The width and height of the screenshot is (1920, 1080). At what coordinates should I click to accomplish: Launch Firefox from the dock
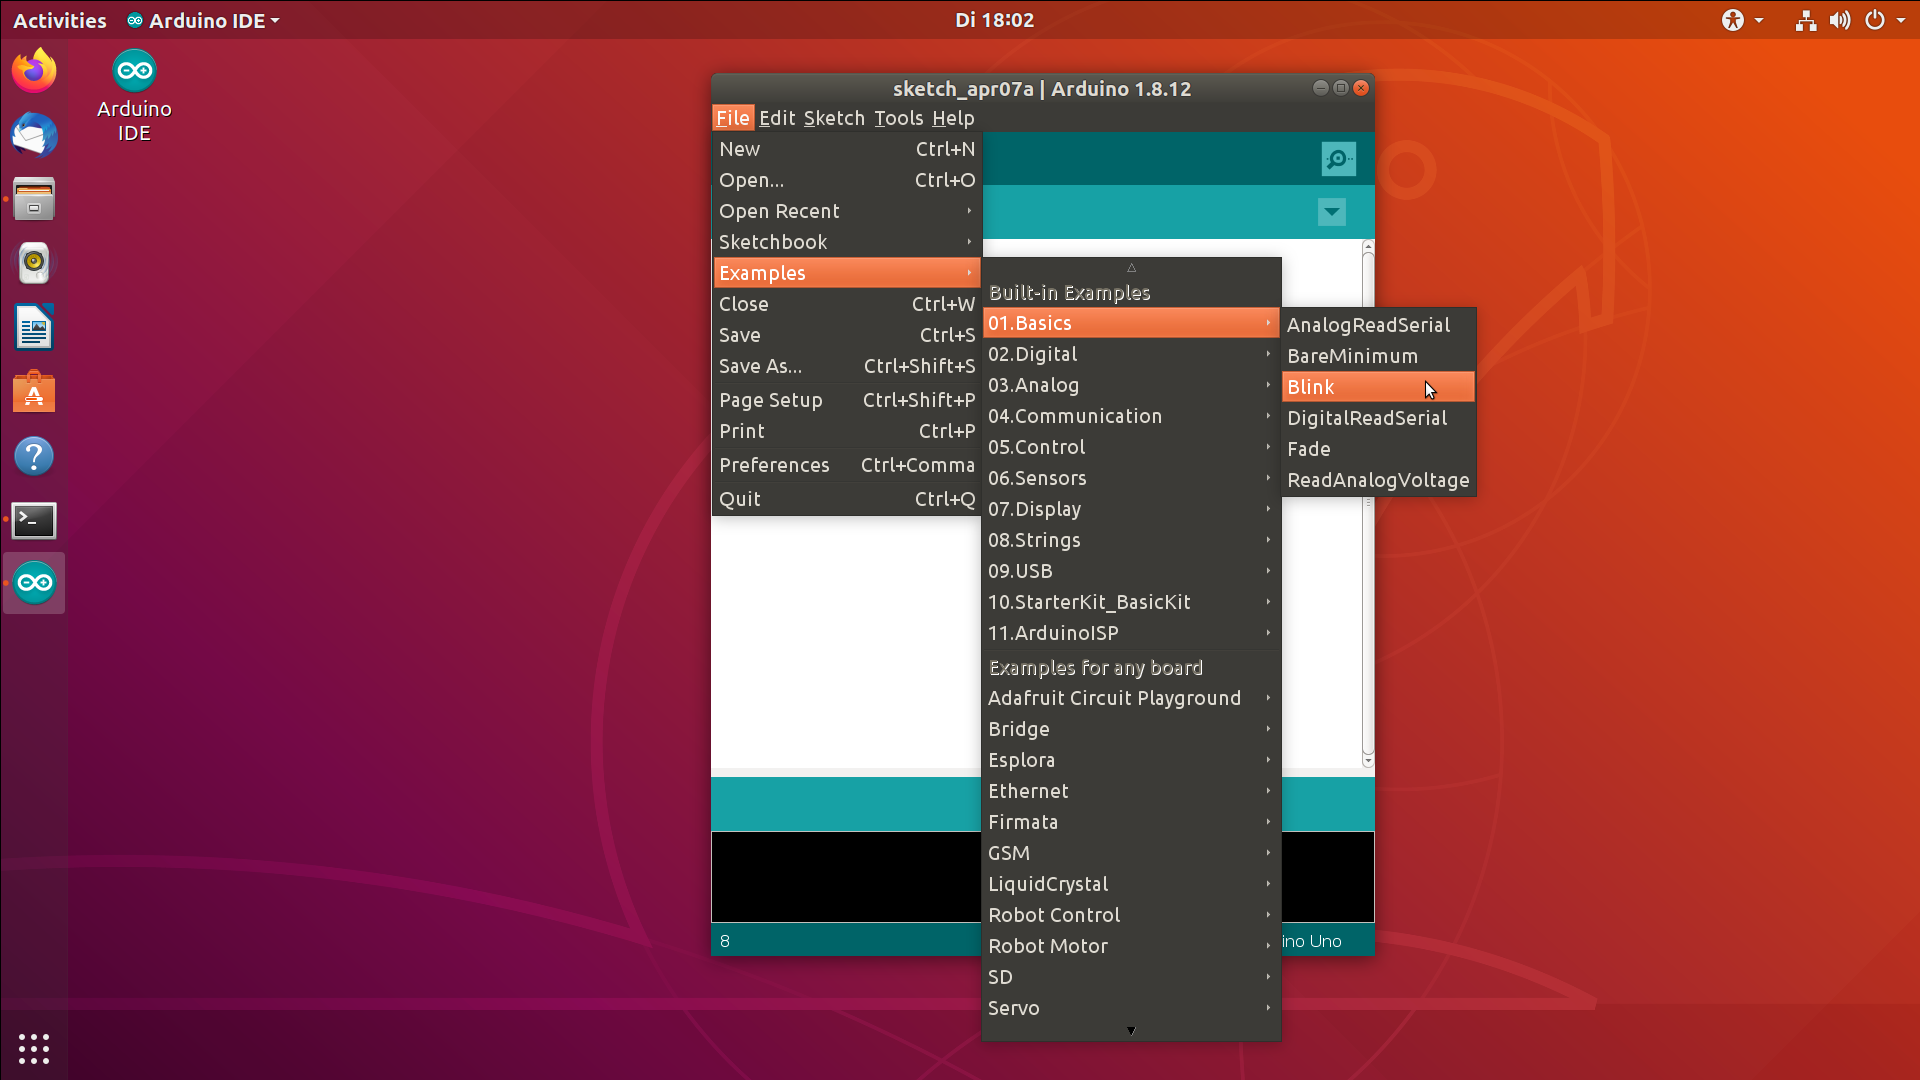tap(34, 71)
